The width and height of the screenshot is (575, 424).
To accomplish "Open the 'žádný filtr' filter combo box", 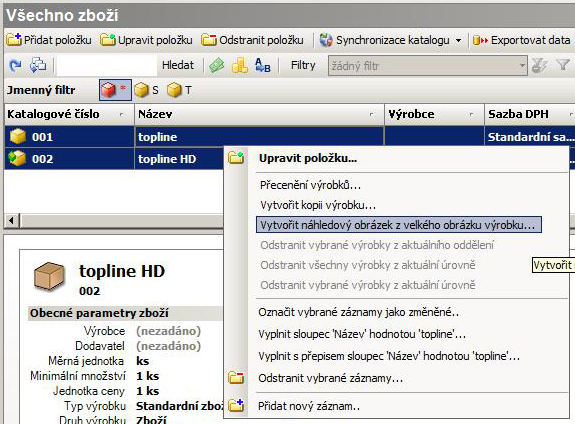I will (428, 66).
